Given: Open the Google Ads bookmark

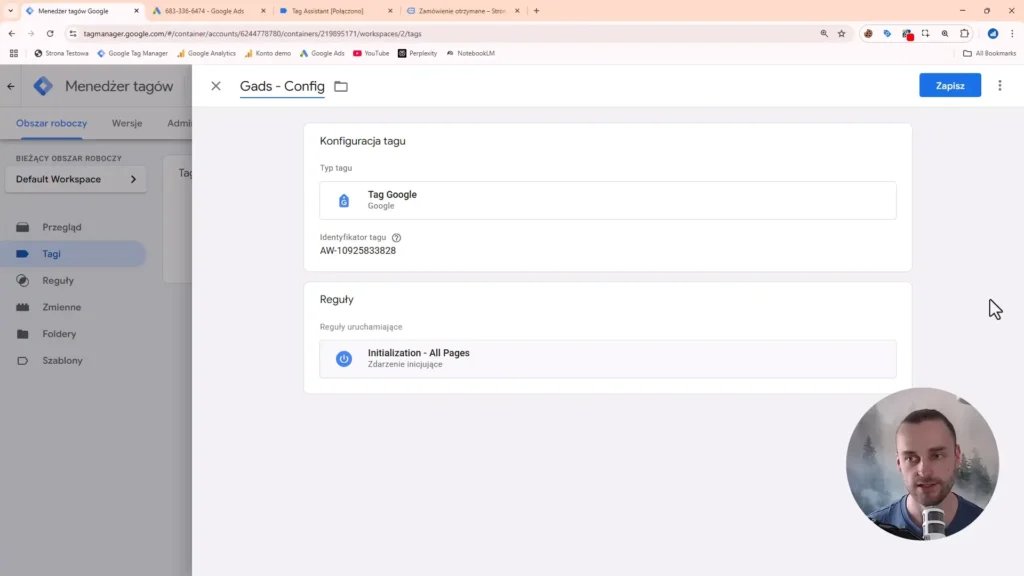Looking at the screenshot, I should click(322, 54).
